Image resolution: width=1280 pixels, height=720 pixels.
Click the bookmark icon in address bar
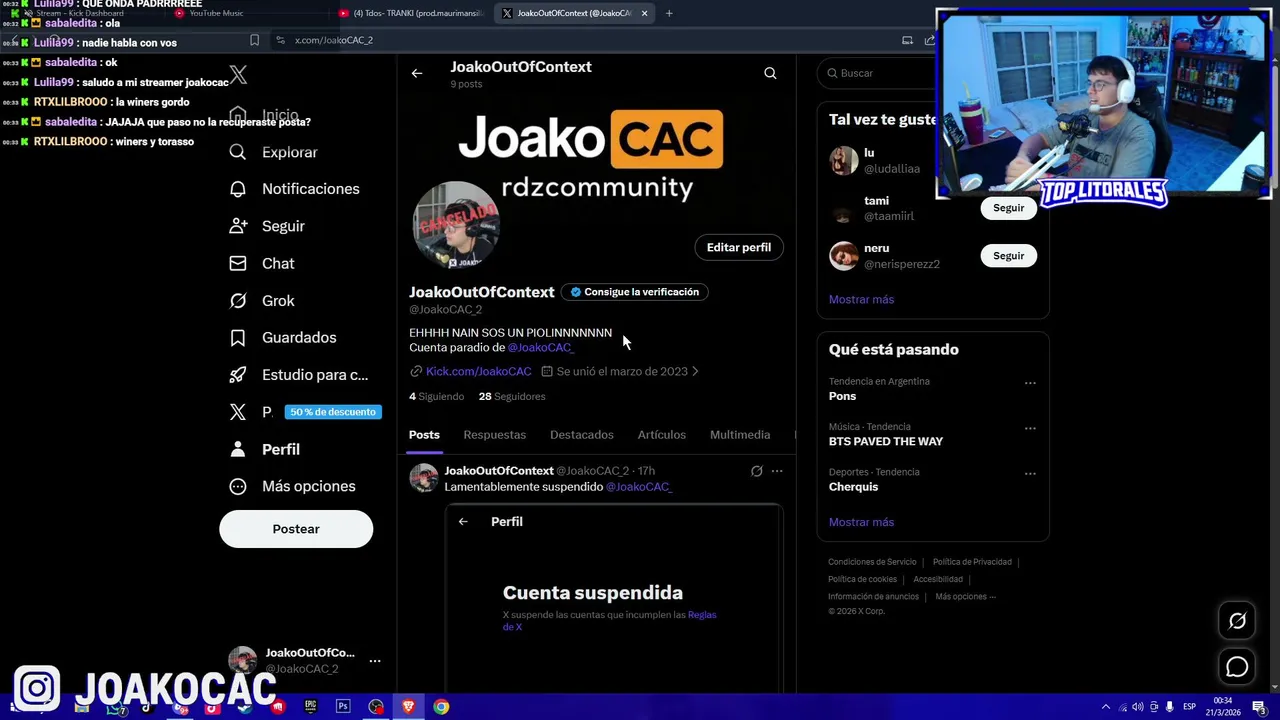tap(254, 40)
